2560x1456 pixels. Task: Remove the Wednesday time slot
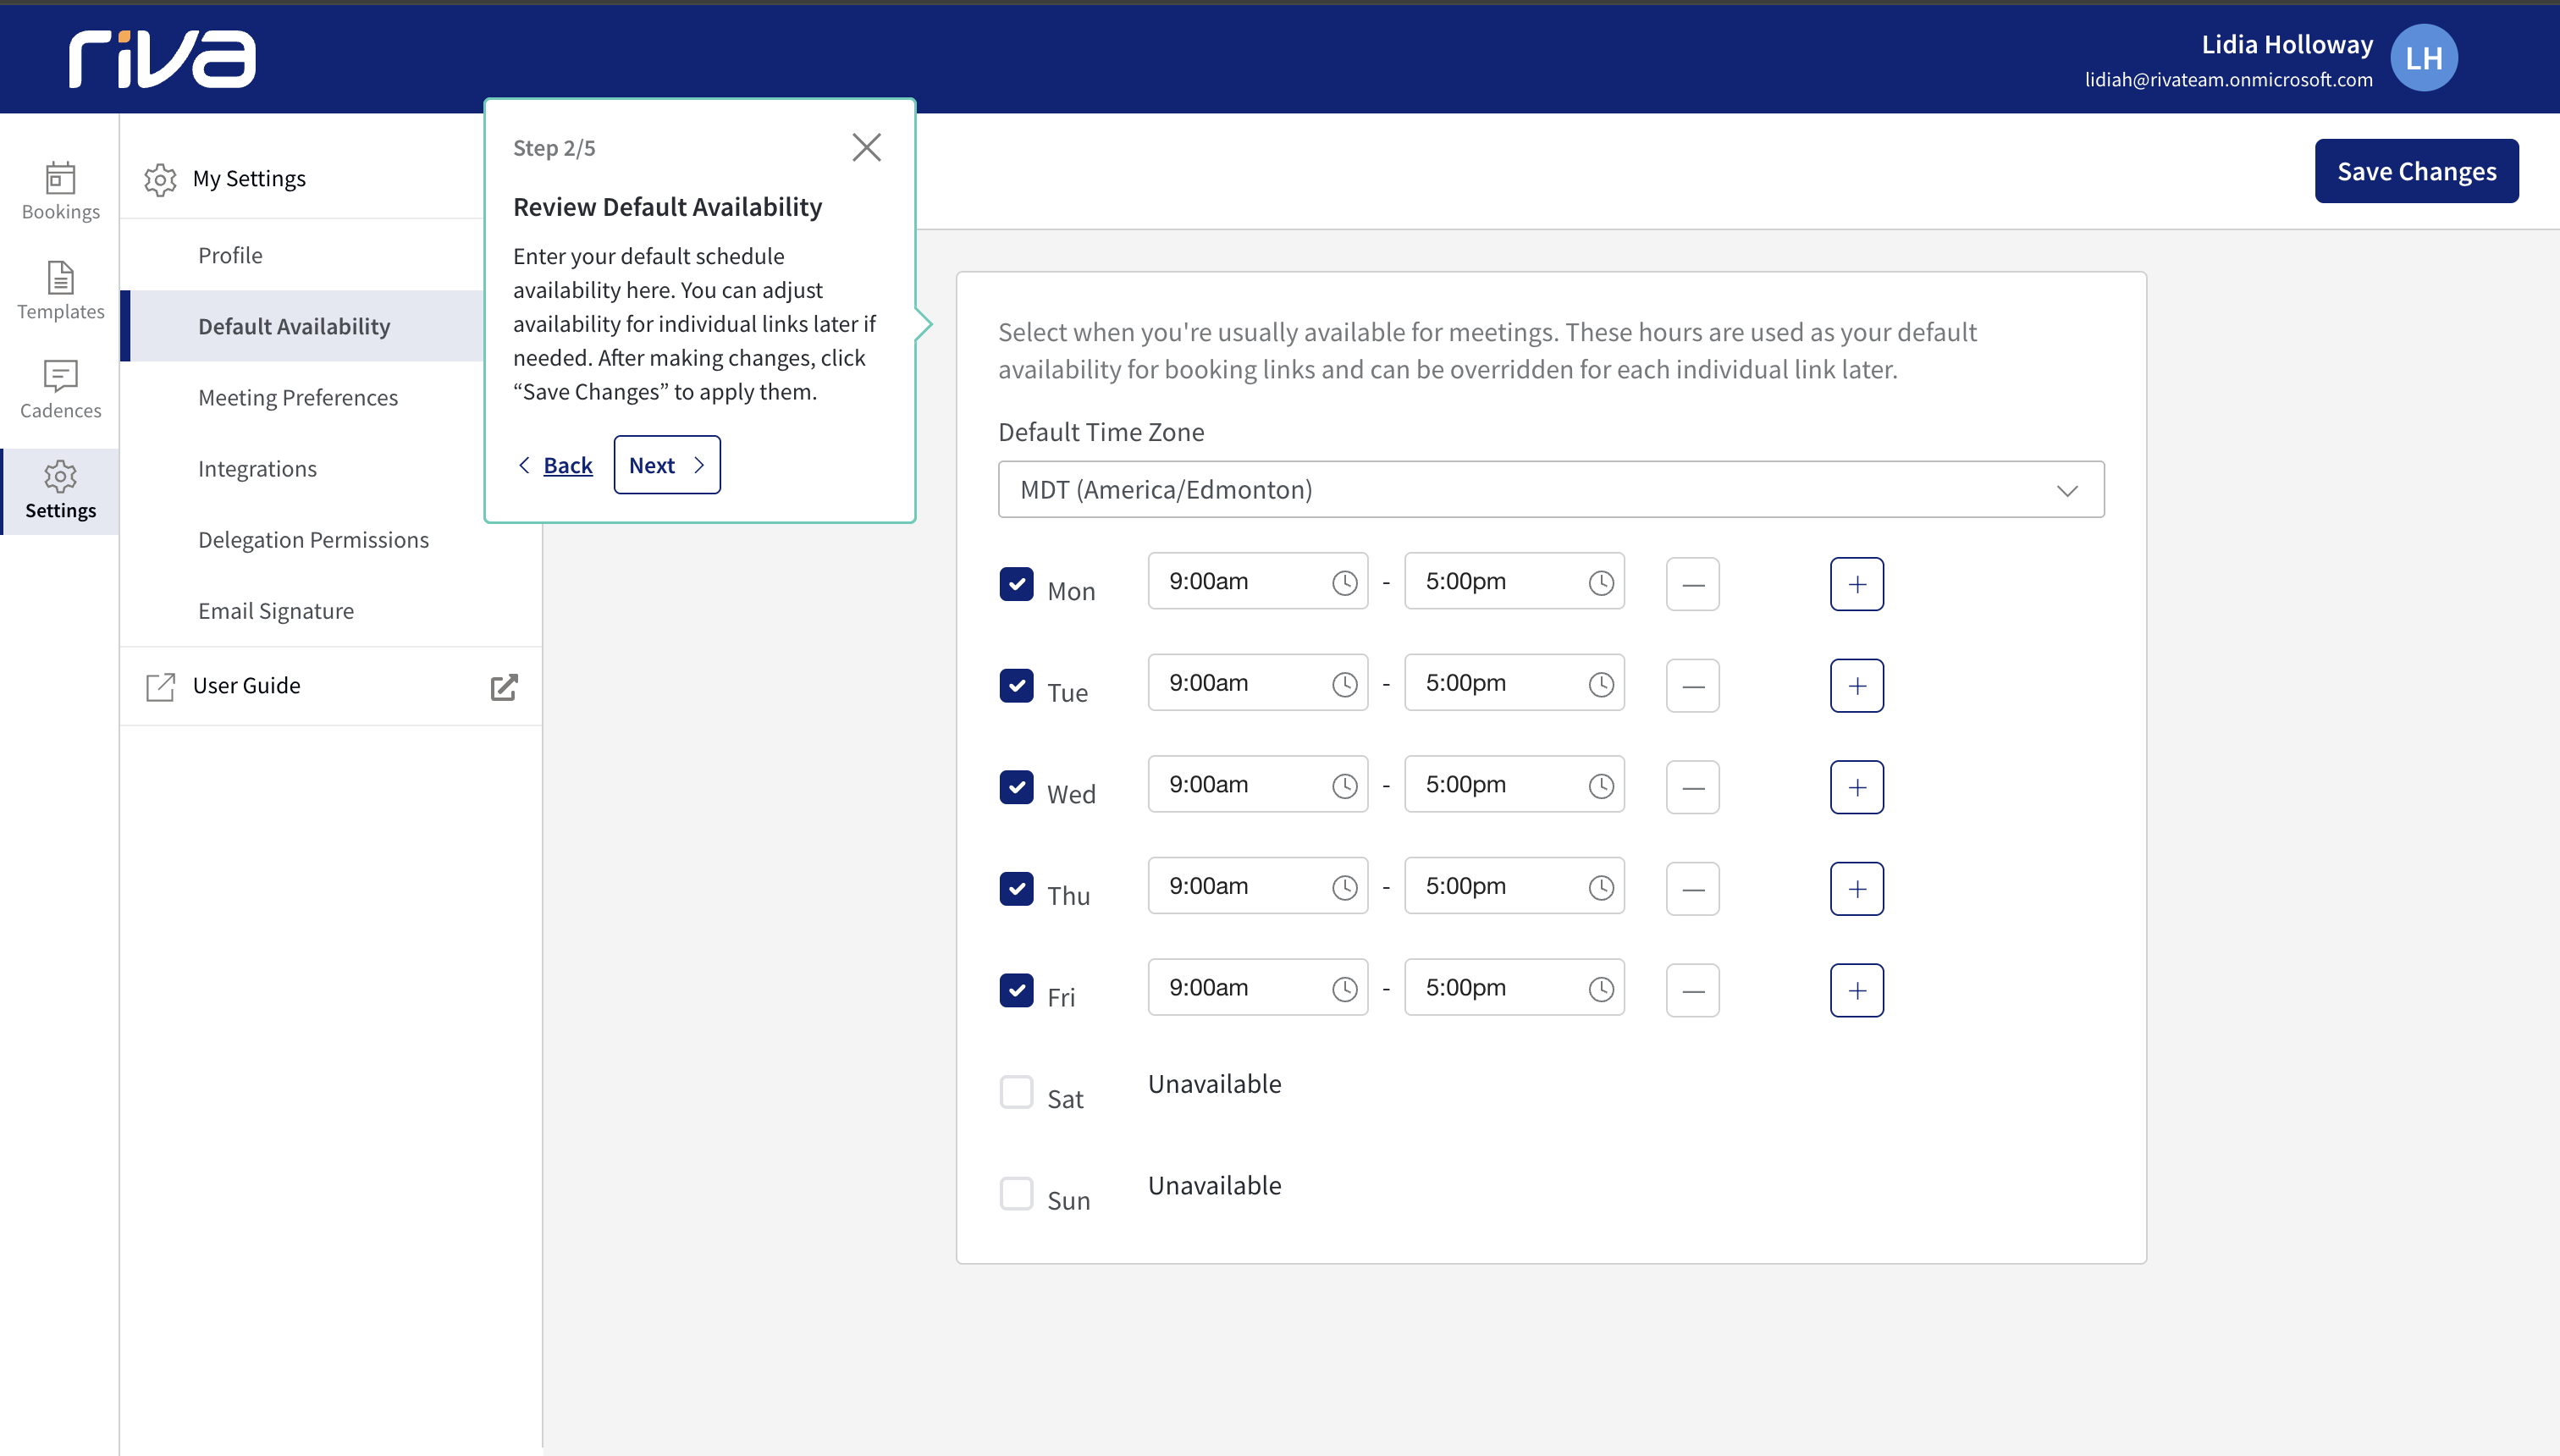(1693, 787)
